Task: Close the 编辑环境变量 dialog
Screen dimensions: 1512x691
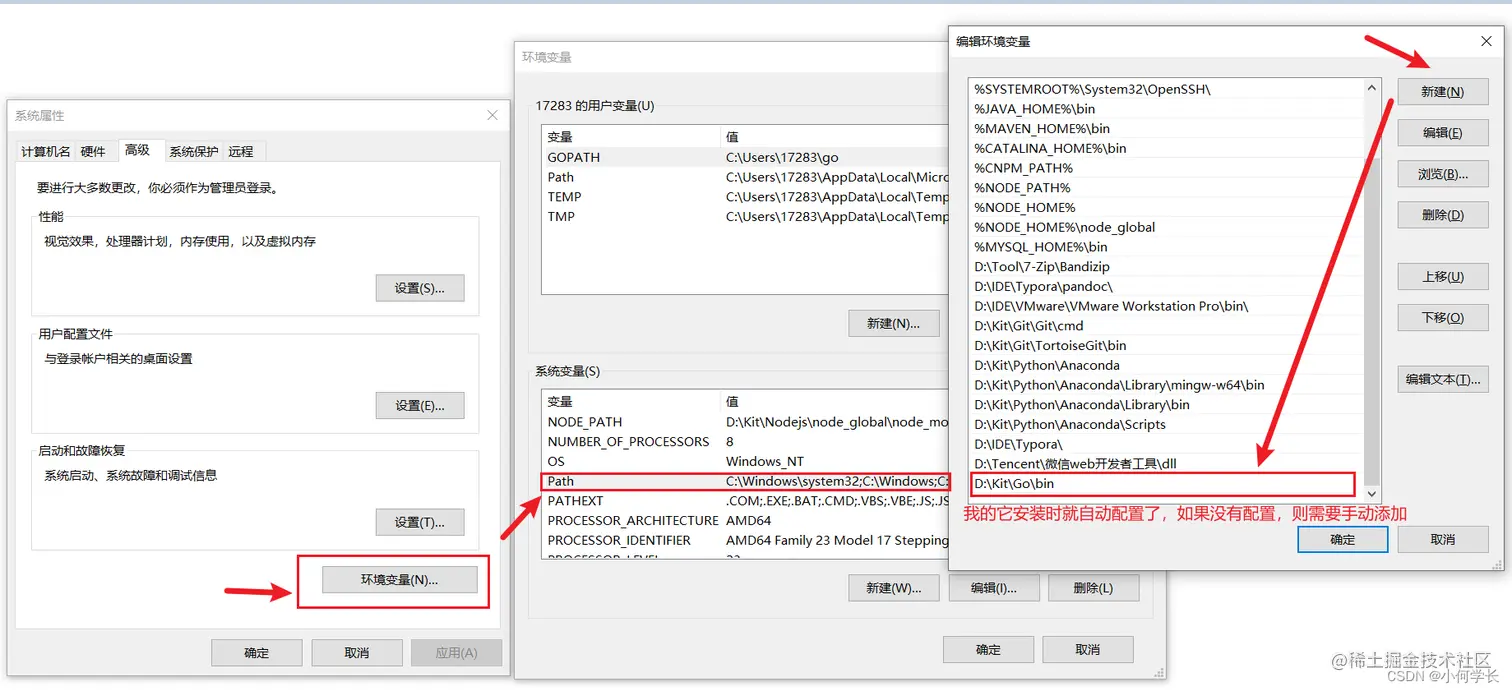Action: (x=1486, y=41)
